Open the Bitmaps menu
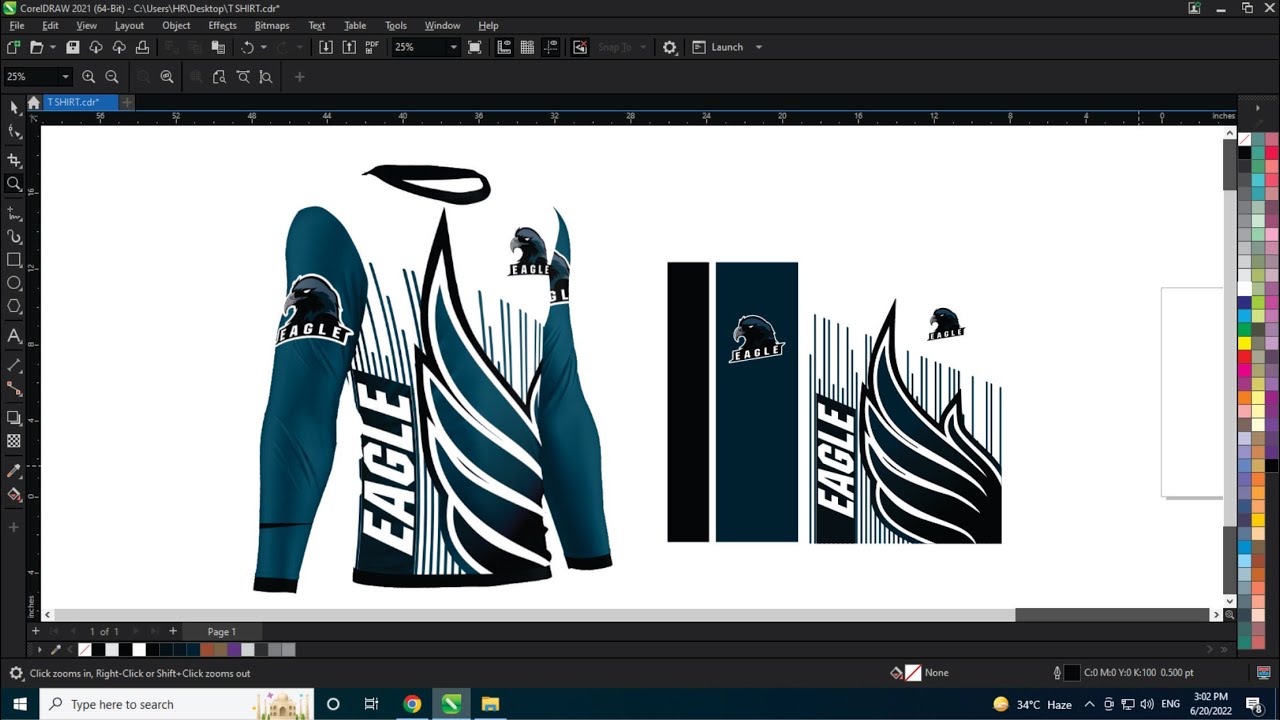 tap(272, 25)
